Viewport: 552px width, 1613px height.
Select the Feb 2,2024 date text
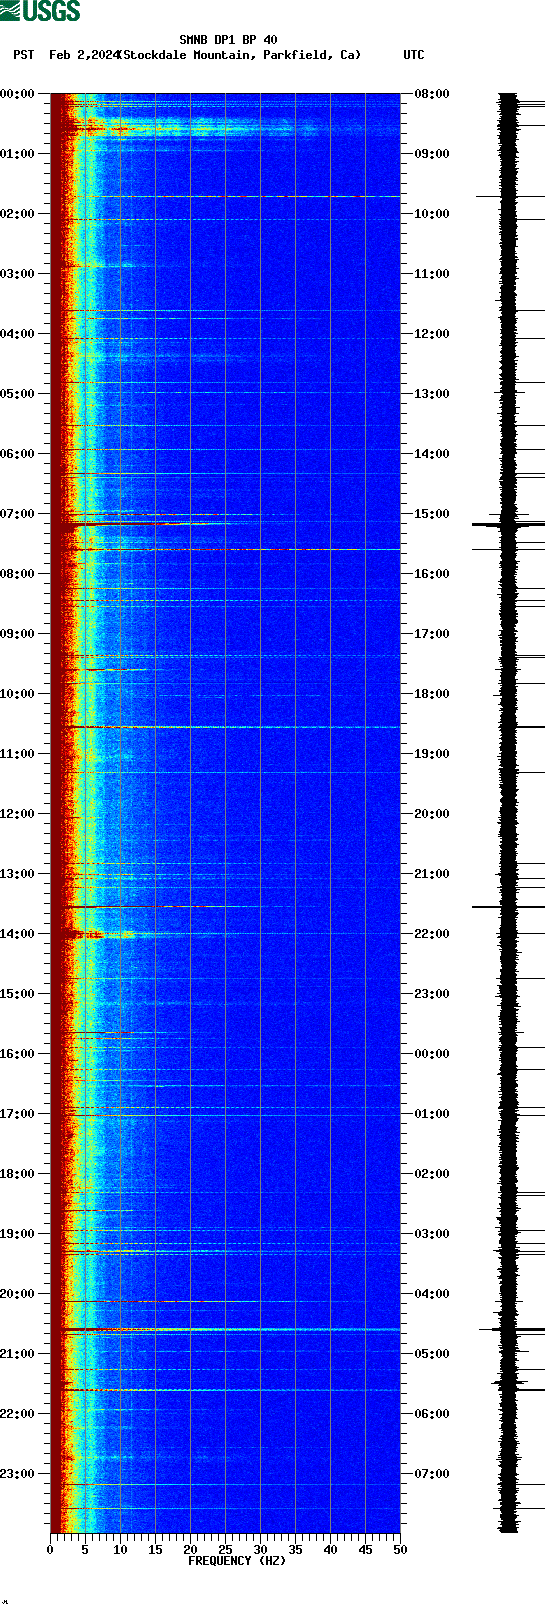[x=84, y=55]
